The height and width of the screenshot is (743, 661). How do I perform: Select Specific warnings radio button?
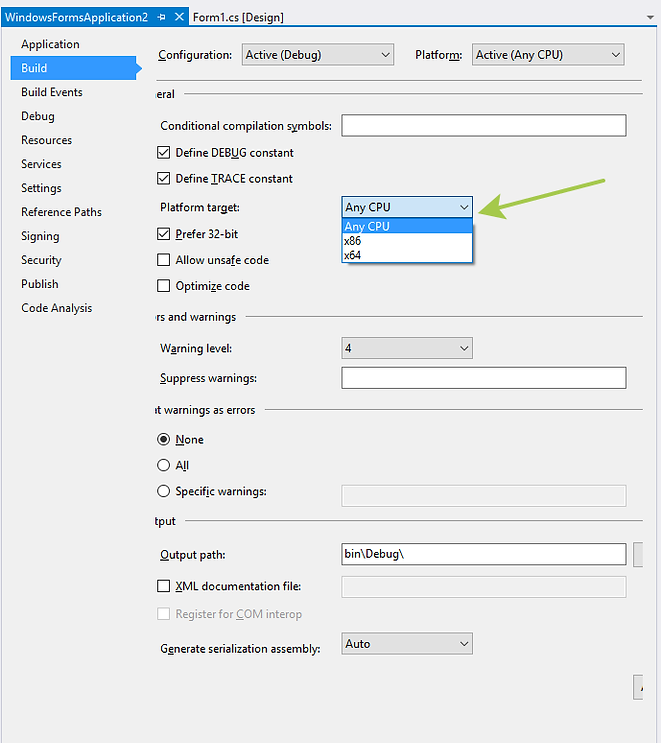click(x=163, y=491)
